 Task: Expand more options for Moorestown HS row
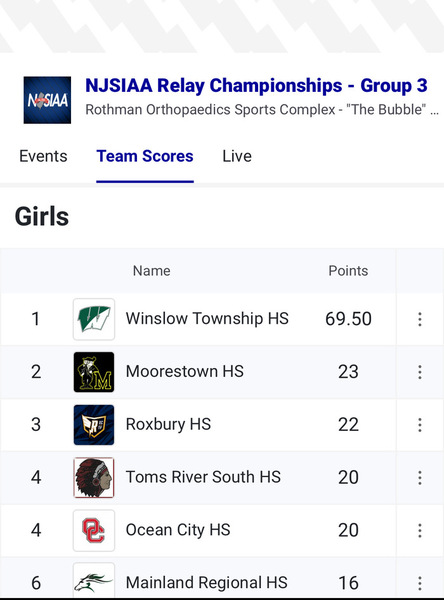point(420,372)
